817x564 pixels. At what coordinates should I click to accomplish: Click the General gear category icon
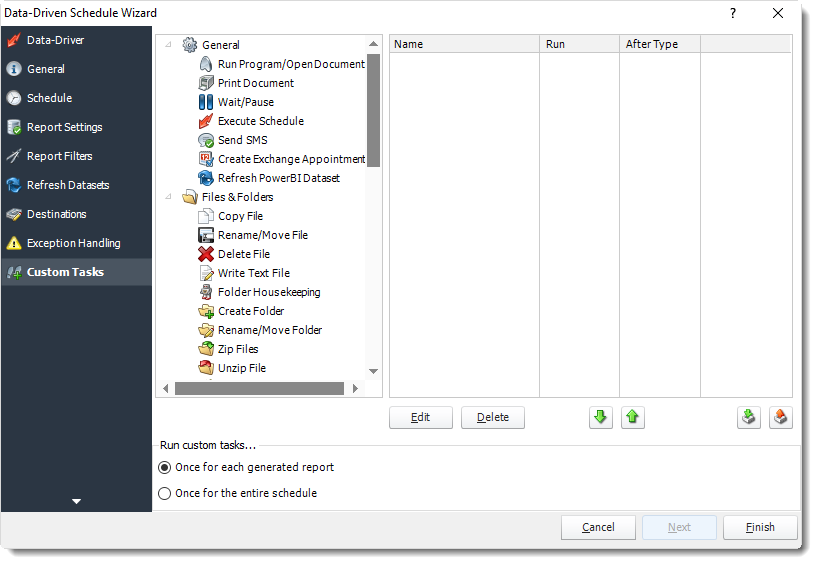(190, 45)
